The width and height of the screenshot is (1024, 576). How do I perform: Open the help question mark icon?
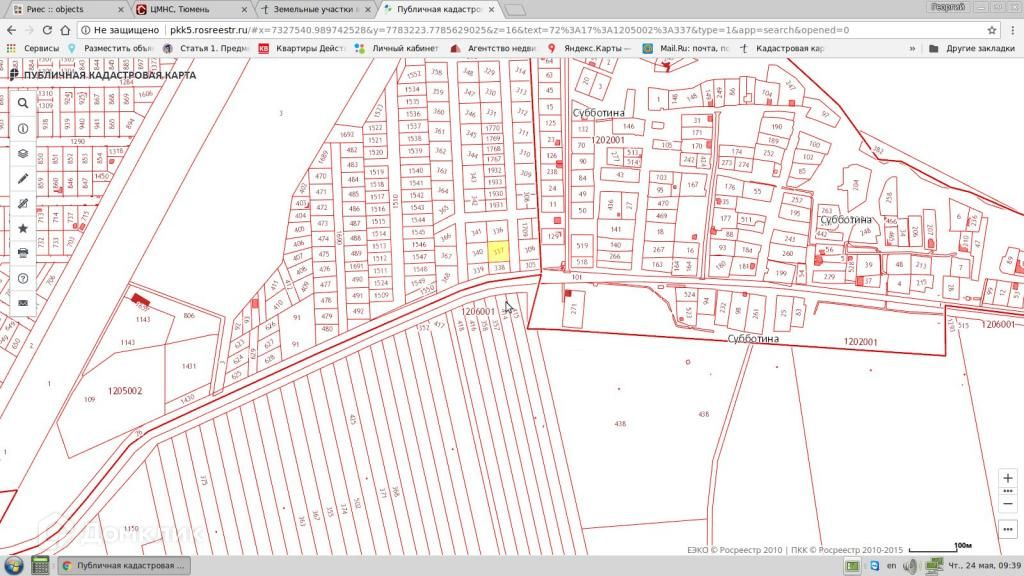[23, 278]
